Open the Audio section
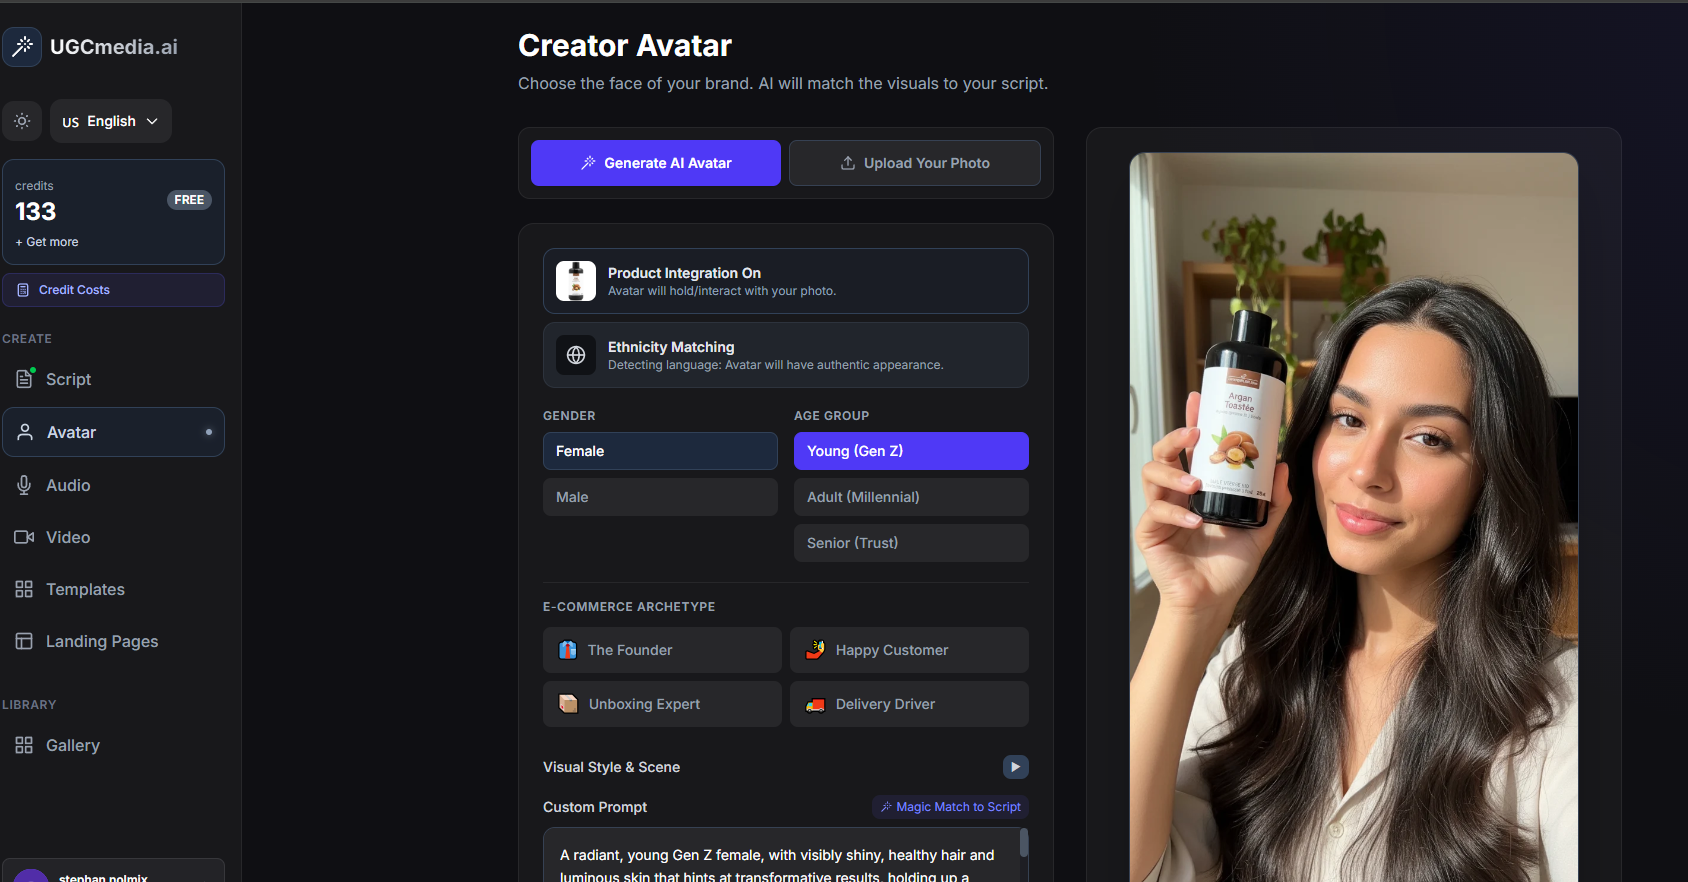1688x882 pixels. coord(113,485)
